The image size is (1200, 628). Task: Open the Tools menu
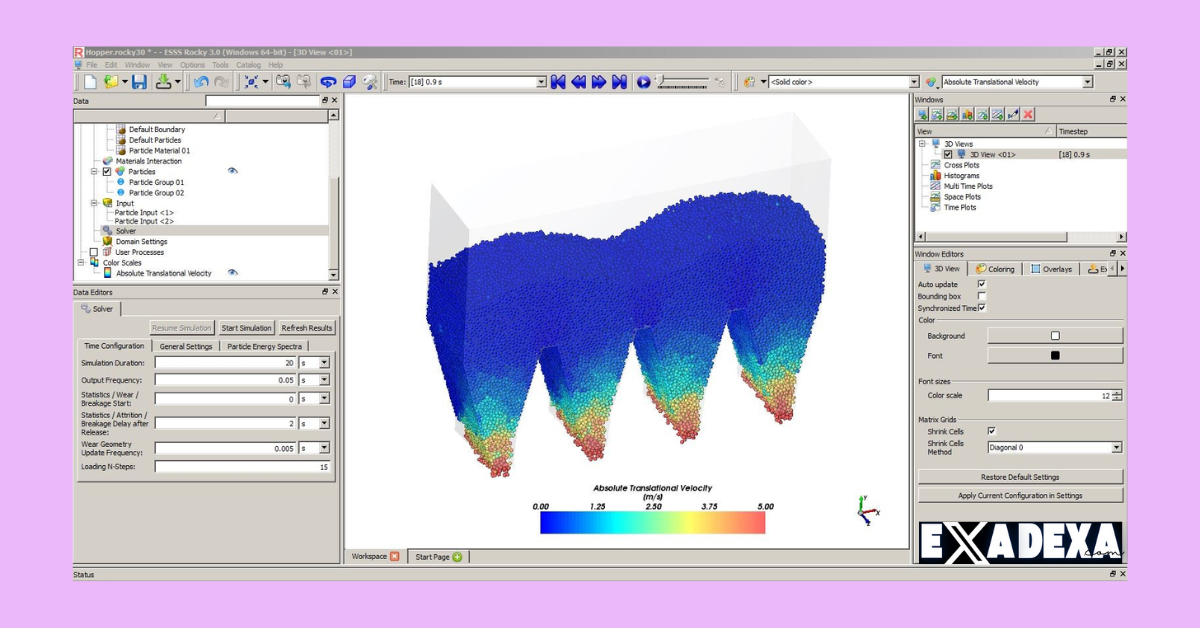tap(220, 65)
